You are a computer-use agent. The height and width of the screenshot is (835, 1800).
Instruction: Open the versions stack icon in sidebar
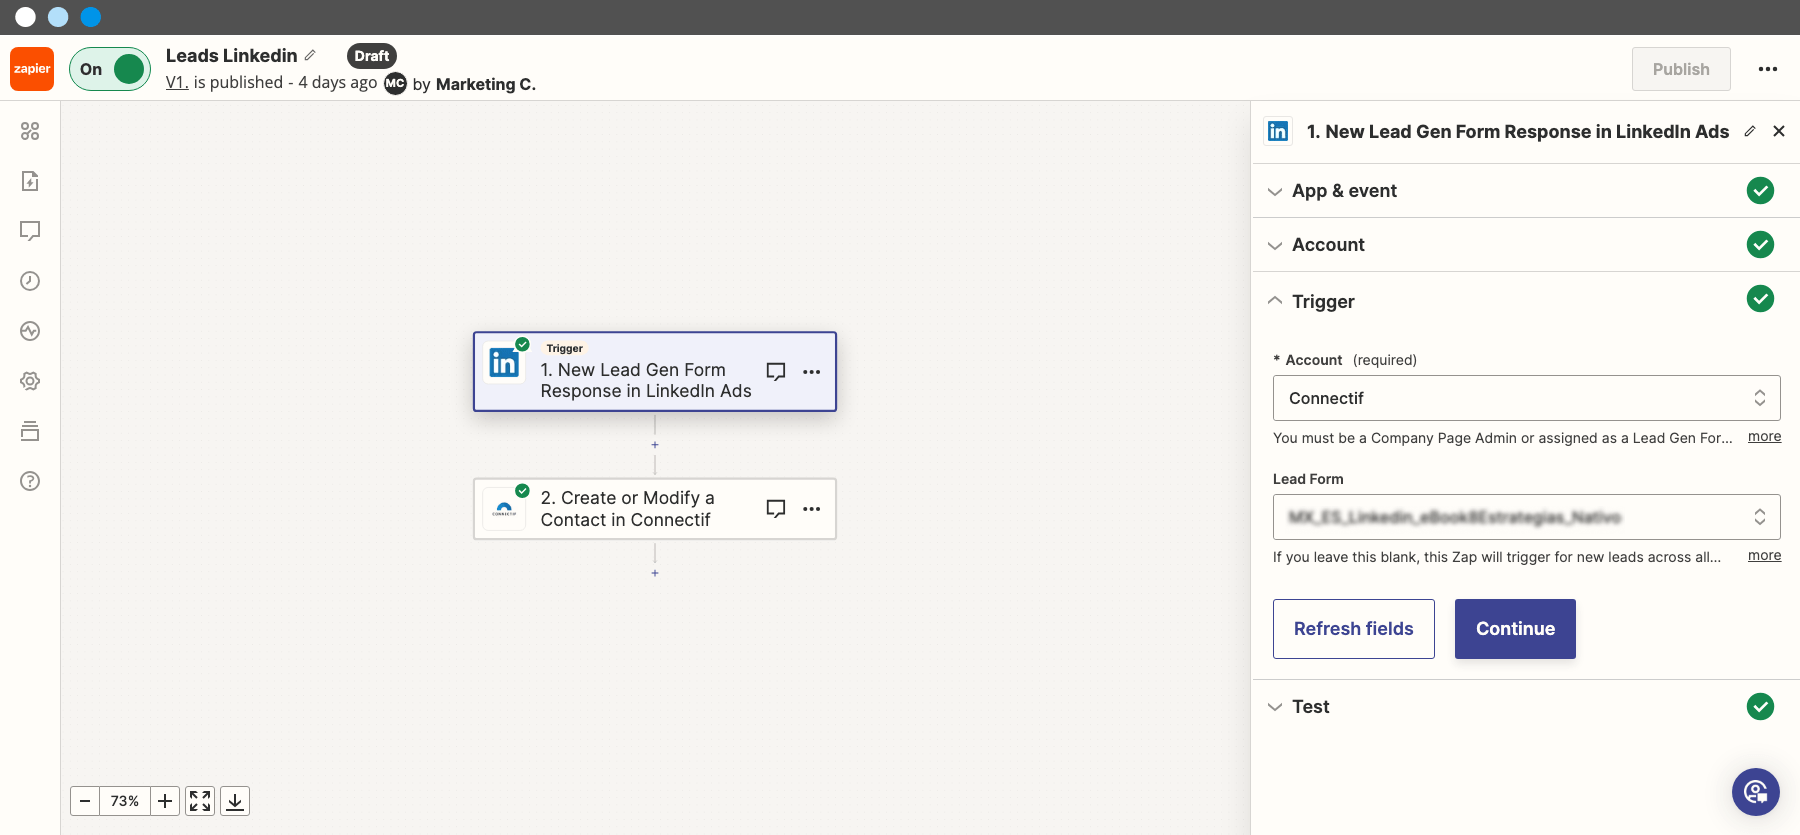point(30,431)
